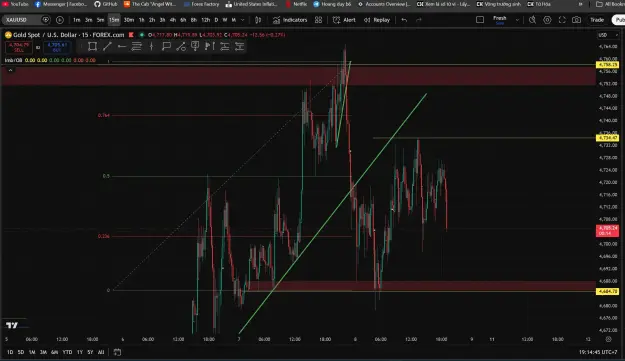Toggle fullscreen mode icon
Screen dimensions: 625x361
562,20
